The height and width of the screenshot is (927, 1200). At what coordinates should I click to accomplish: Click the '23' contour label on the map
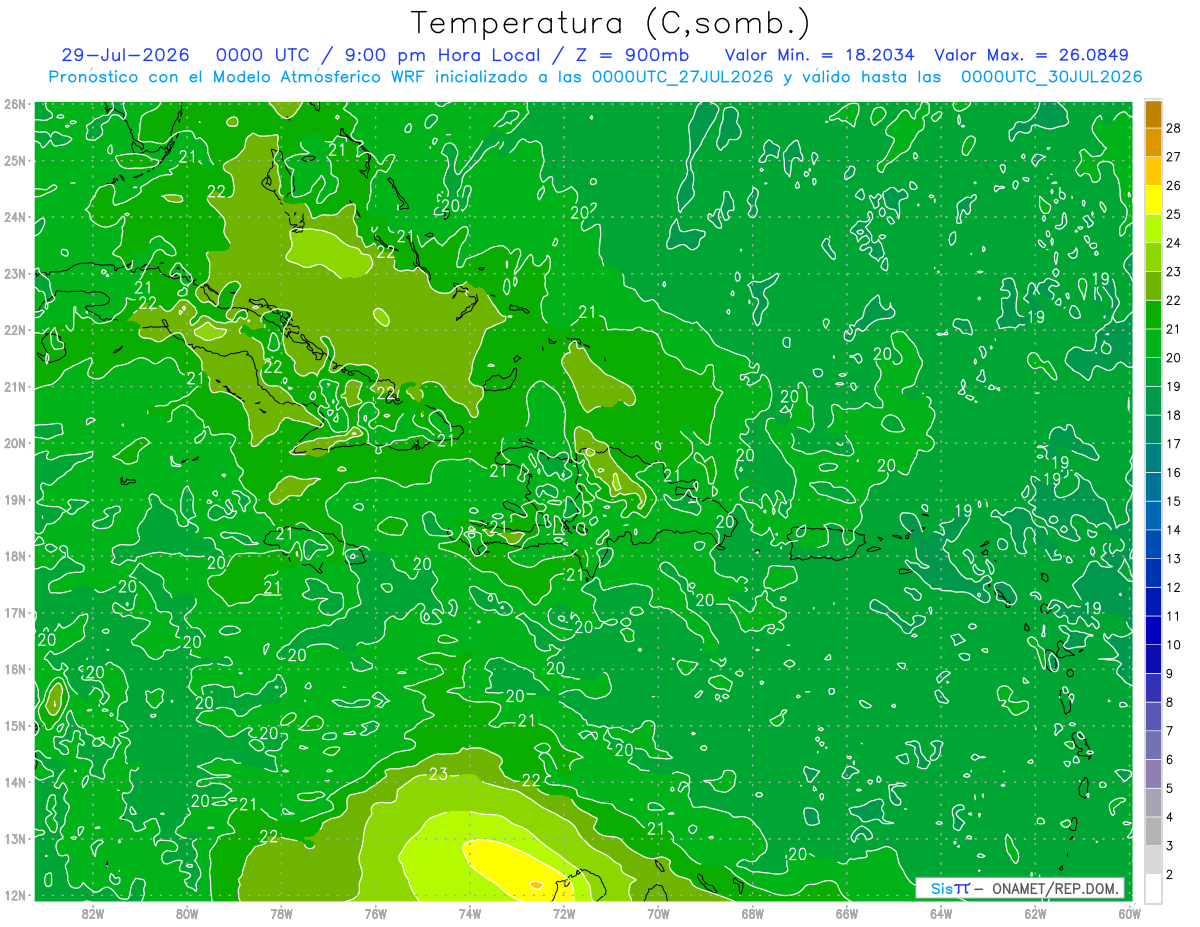click(x=438, y=774)
